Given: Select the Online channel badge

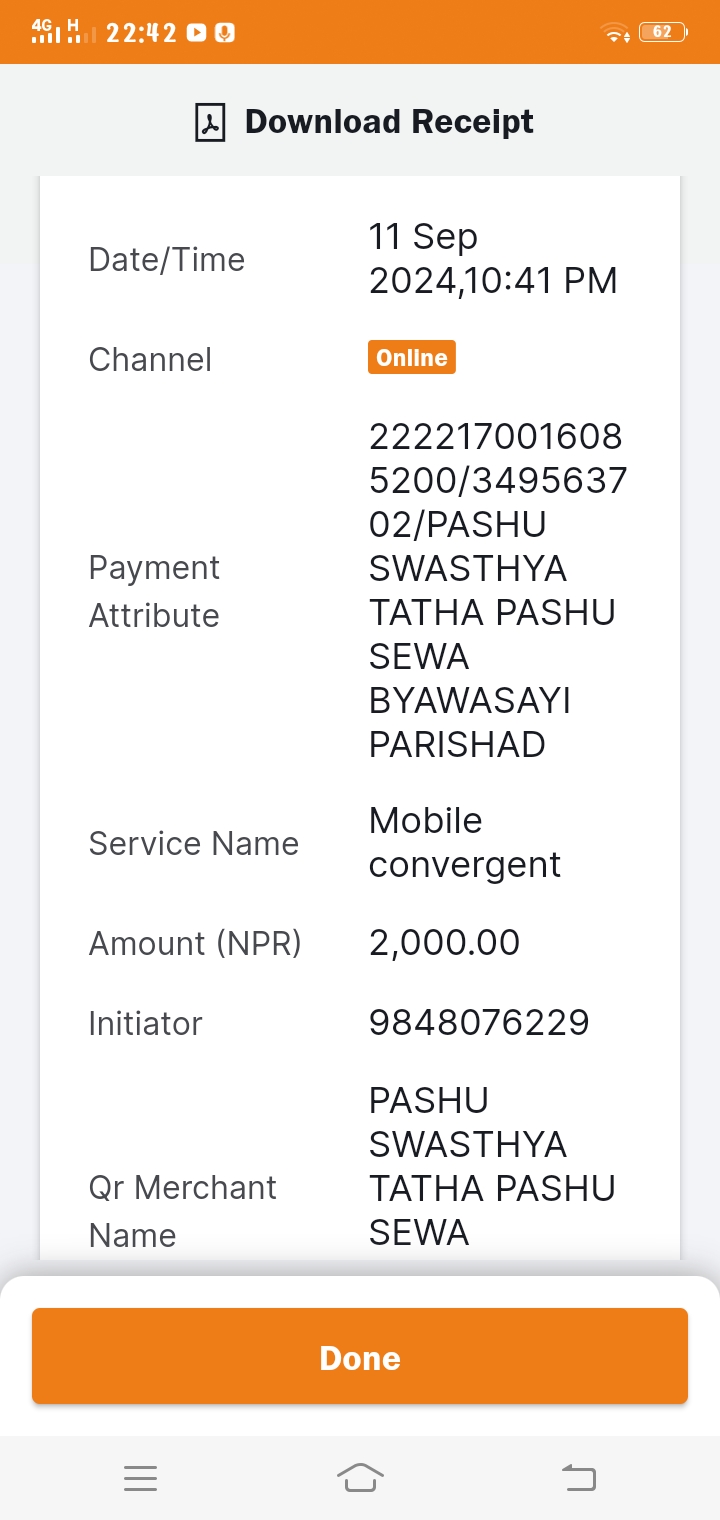Looking at the screenshot, I should (411, 357).
